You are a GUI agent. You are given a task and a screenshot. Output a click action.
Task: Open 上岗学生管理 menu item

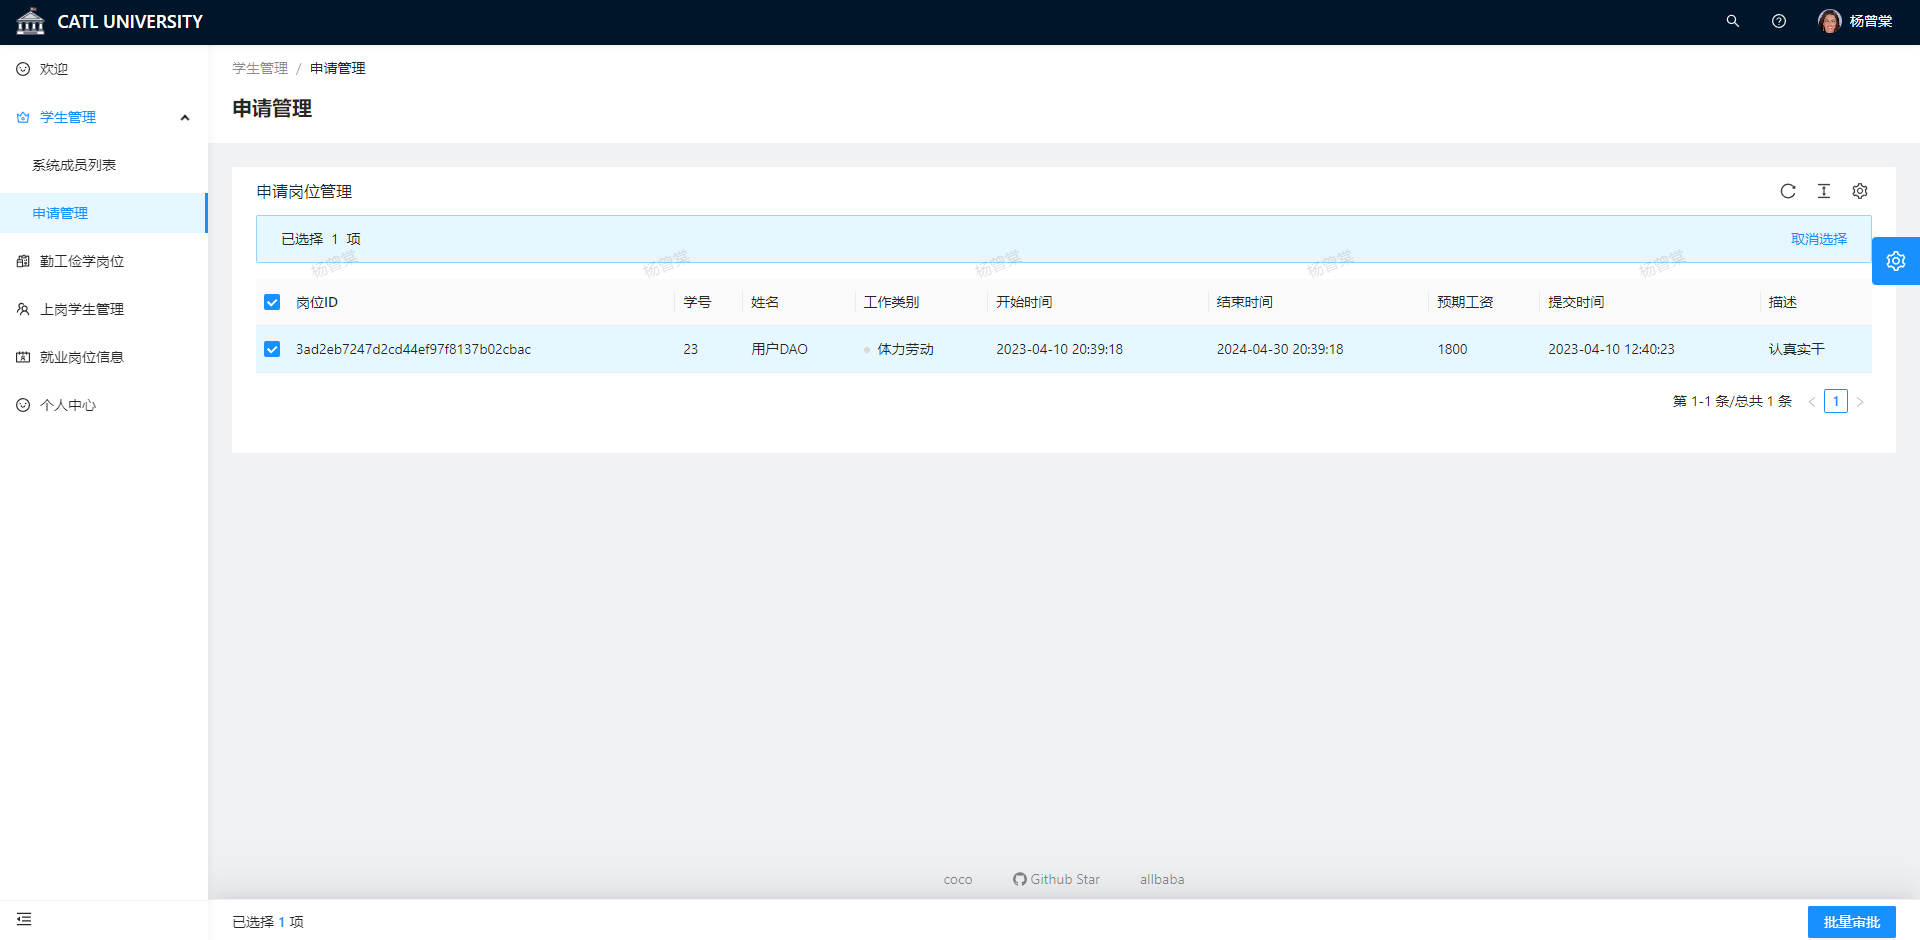tap(104, 309)
